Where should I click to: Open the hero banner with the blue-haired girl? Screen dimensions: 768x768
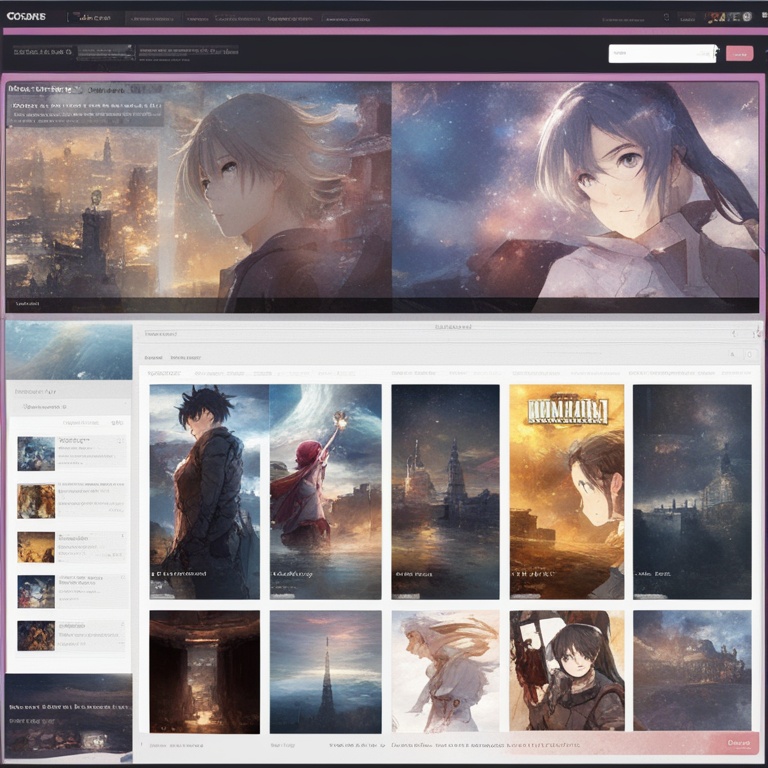tap(576, 196)
